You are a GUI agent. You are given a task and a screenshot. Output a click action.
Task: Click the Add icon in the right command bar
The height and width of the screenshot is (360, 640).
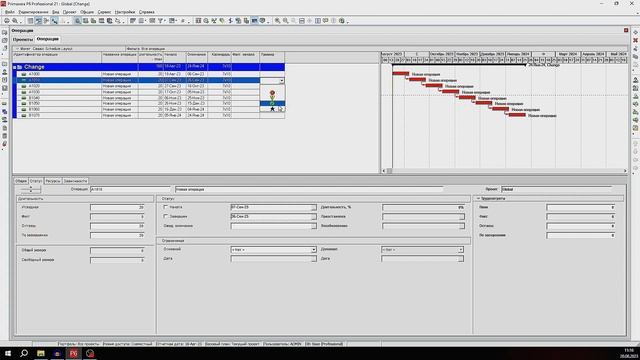tap(636, 32)
